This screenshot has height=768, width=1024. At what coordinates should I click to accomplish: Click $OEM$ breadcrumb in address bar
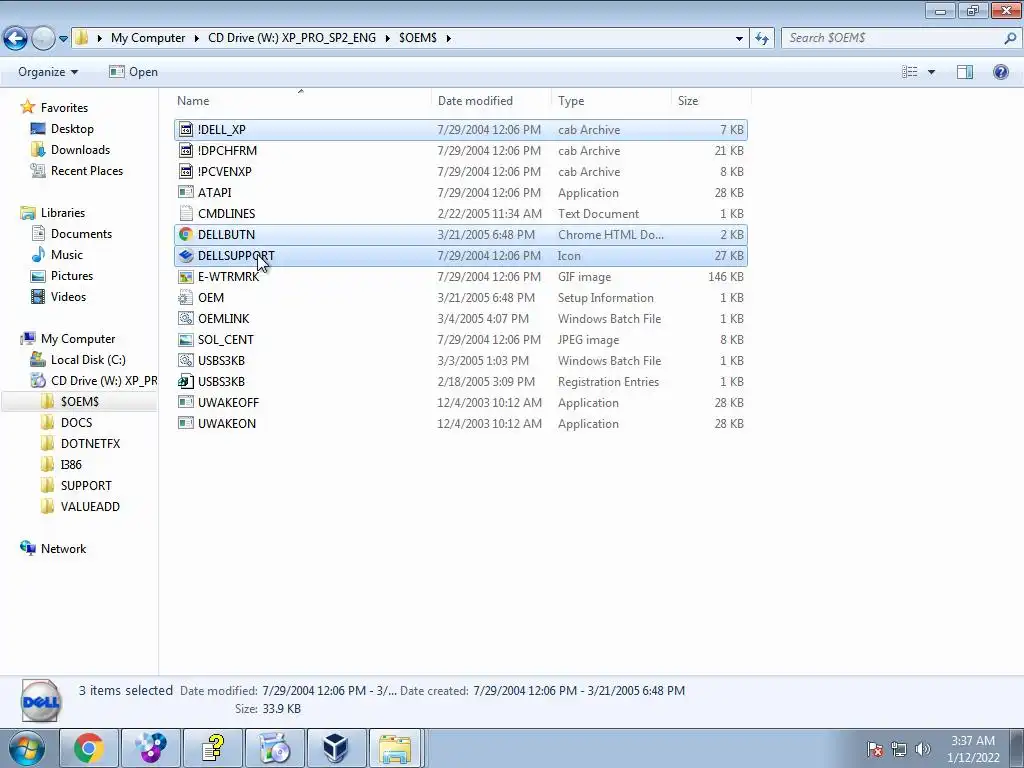418,38
